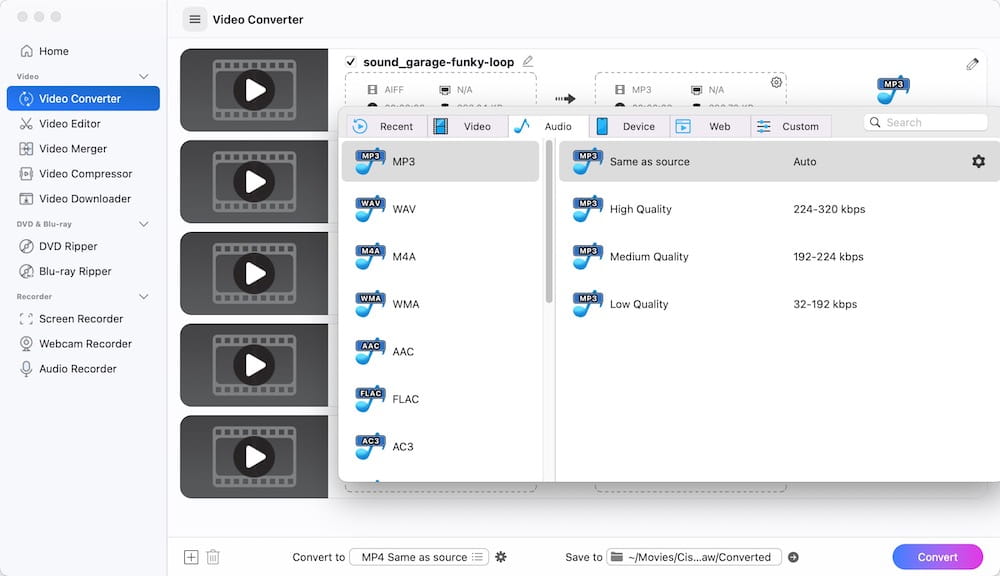The height and width of the screenshot is (576, 1000).
Task: Open the Convert to format dropdown
Action: click(419, 557)
